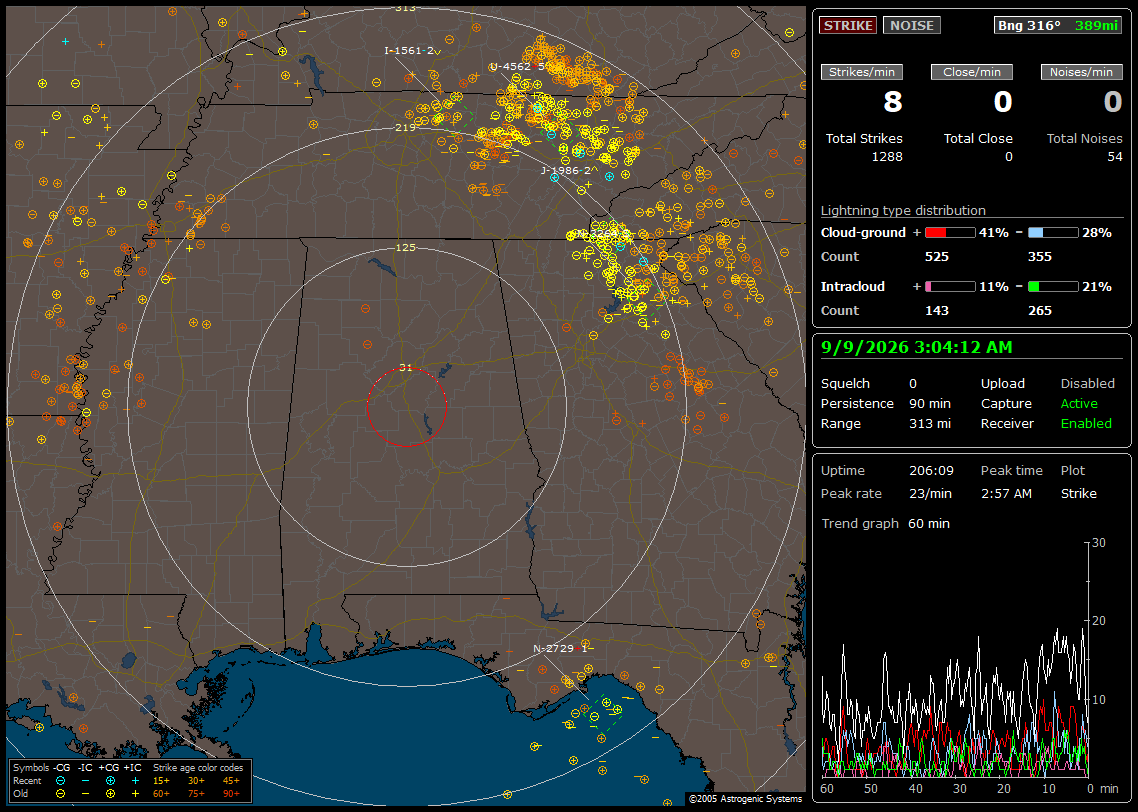Select the Noises/min label button
The width and height of the screenshot is (1138, 812).
tap(1081, 72)
